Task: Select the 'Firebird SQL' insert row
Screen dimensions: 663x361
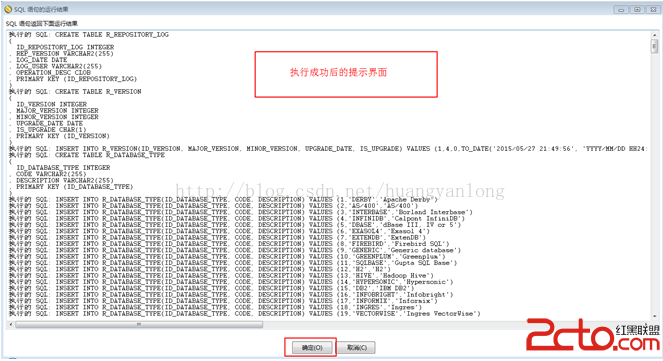Action: (229, 244)
